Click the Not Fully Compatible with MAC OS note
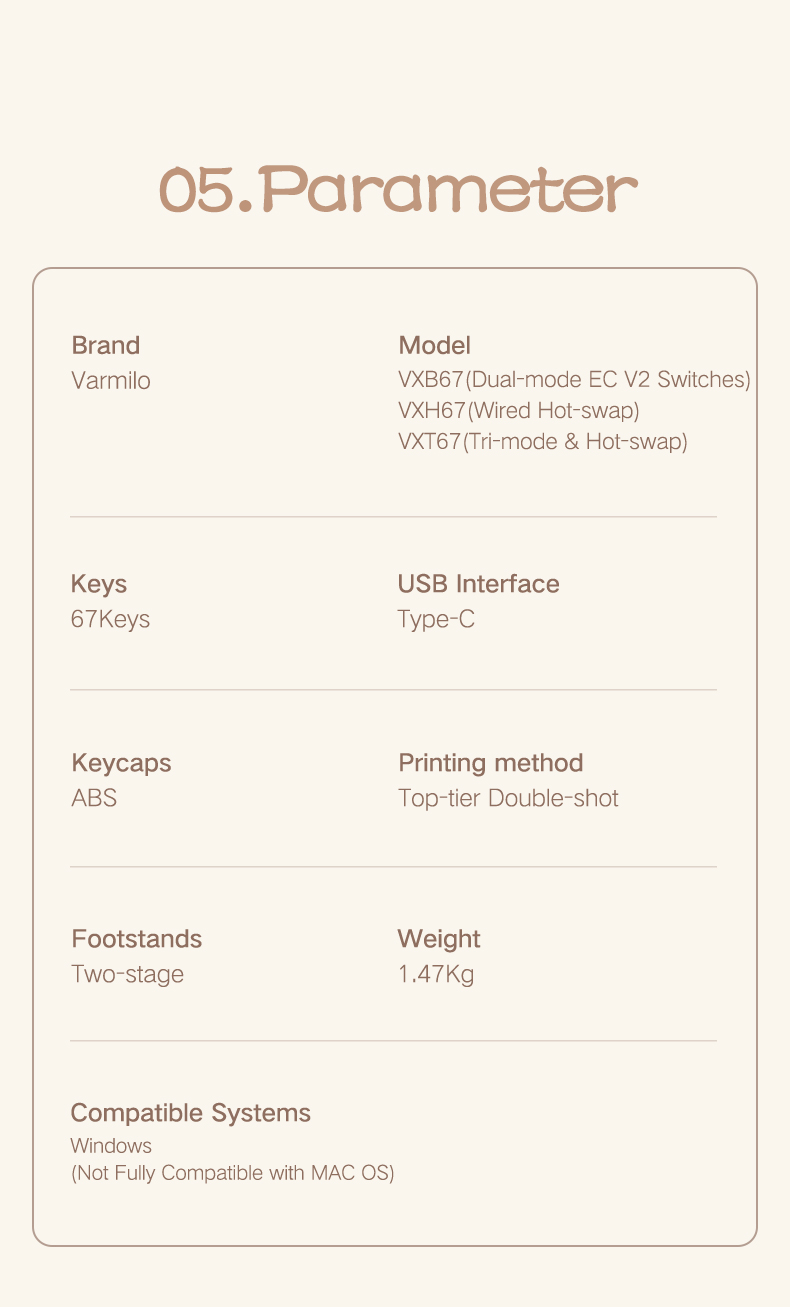The image size is (790, 1307). click(232, 1173)
